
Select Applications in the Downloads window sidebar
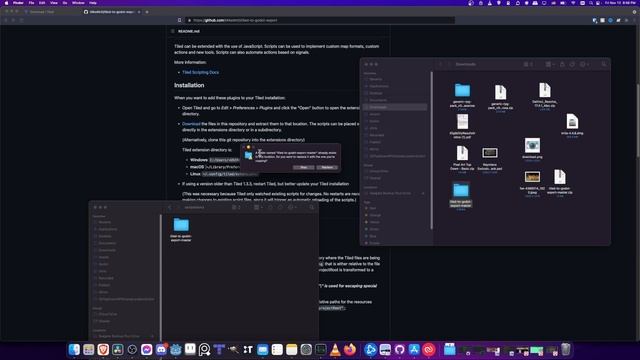click(x=379, y=86)
